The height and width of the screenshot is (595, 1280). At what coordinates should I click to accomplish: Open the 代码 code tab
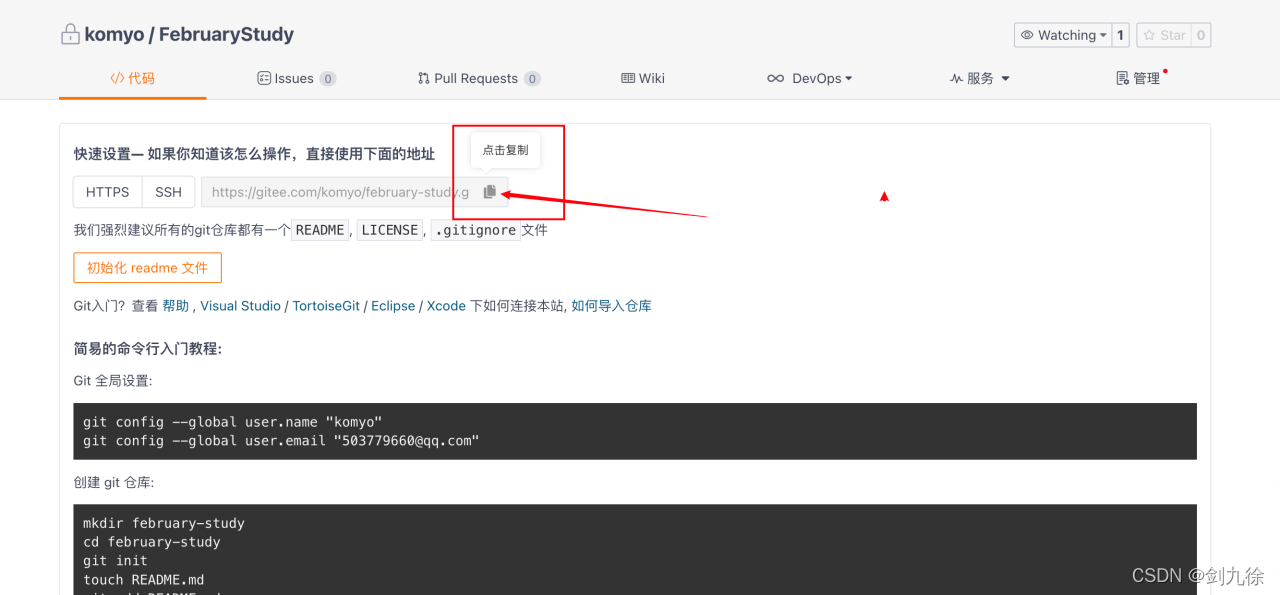133,78
